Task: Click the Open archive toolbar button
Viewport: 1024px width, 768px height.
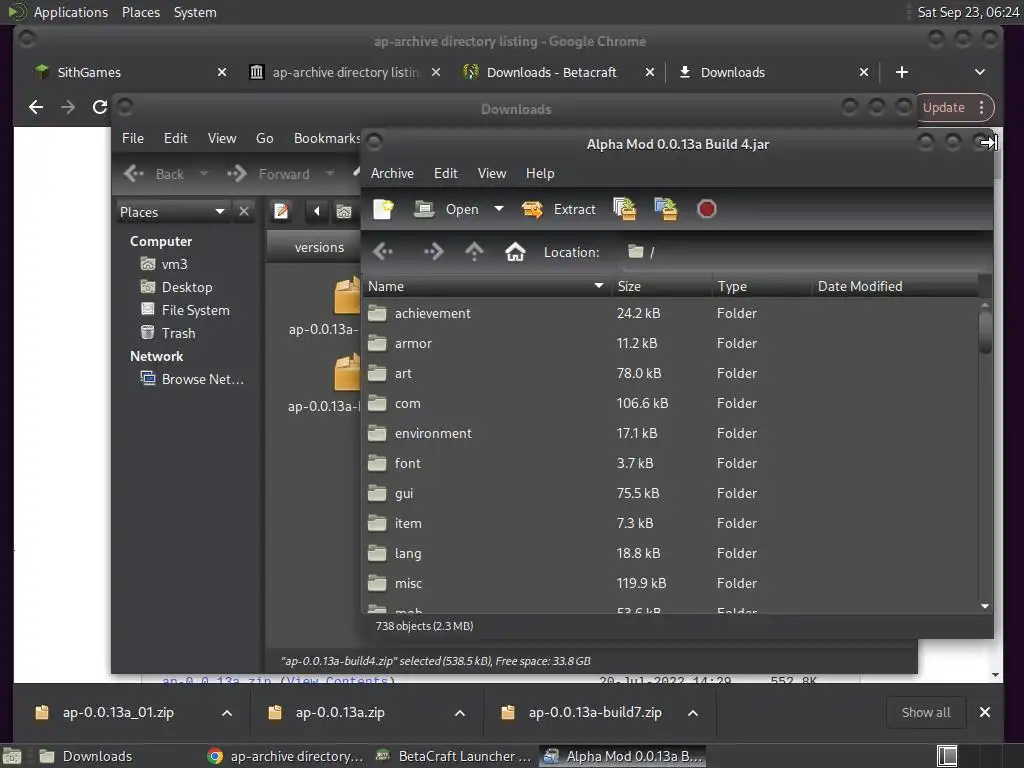Action: pos(447,209)
